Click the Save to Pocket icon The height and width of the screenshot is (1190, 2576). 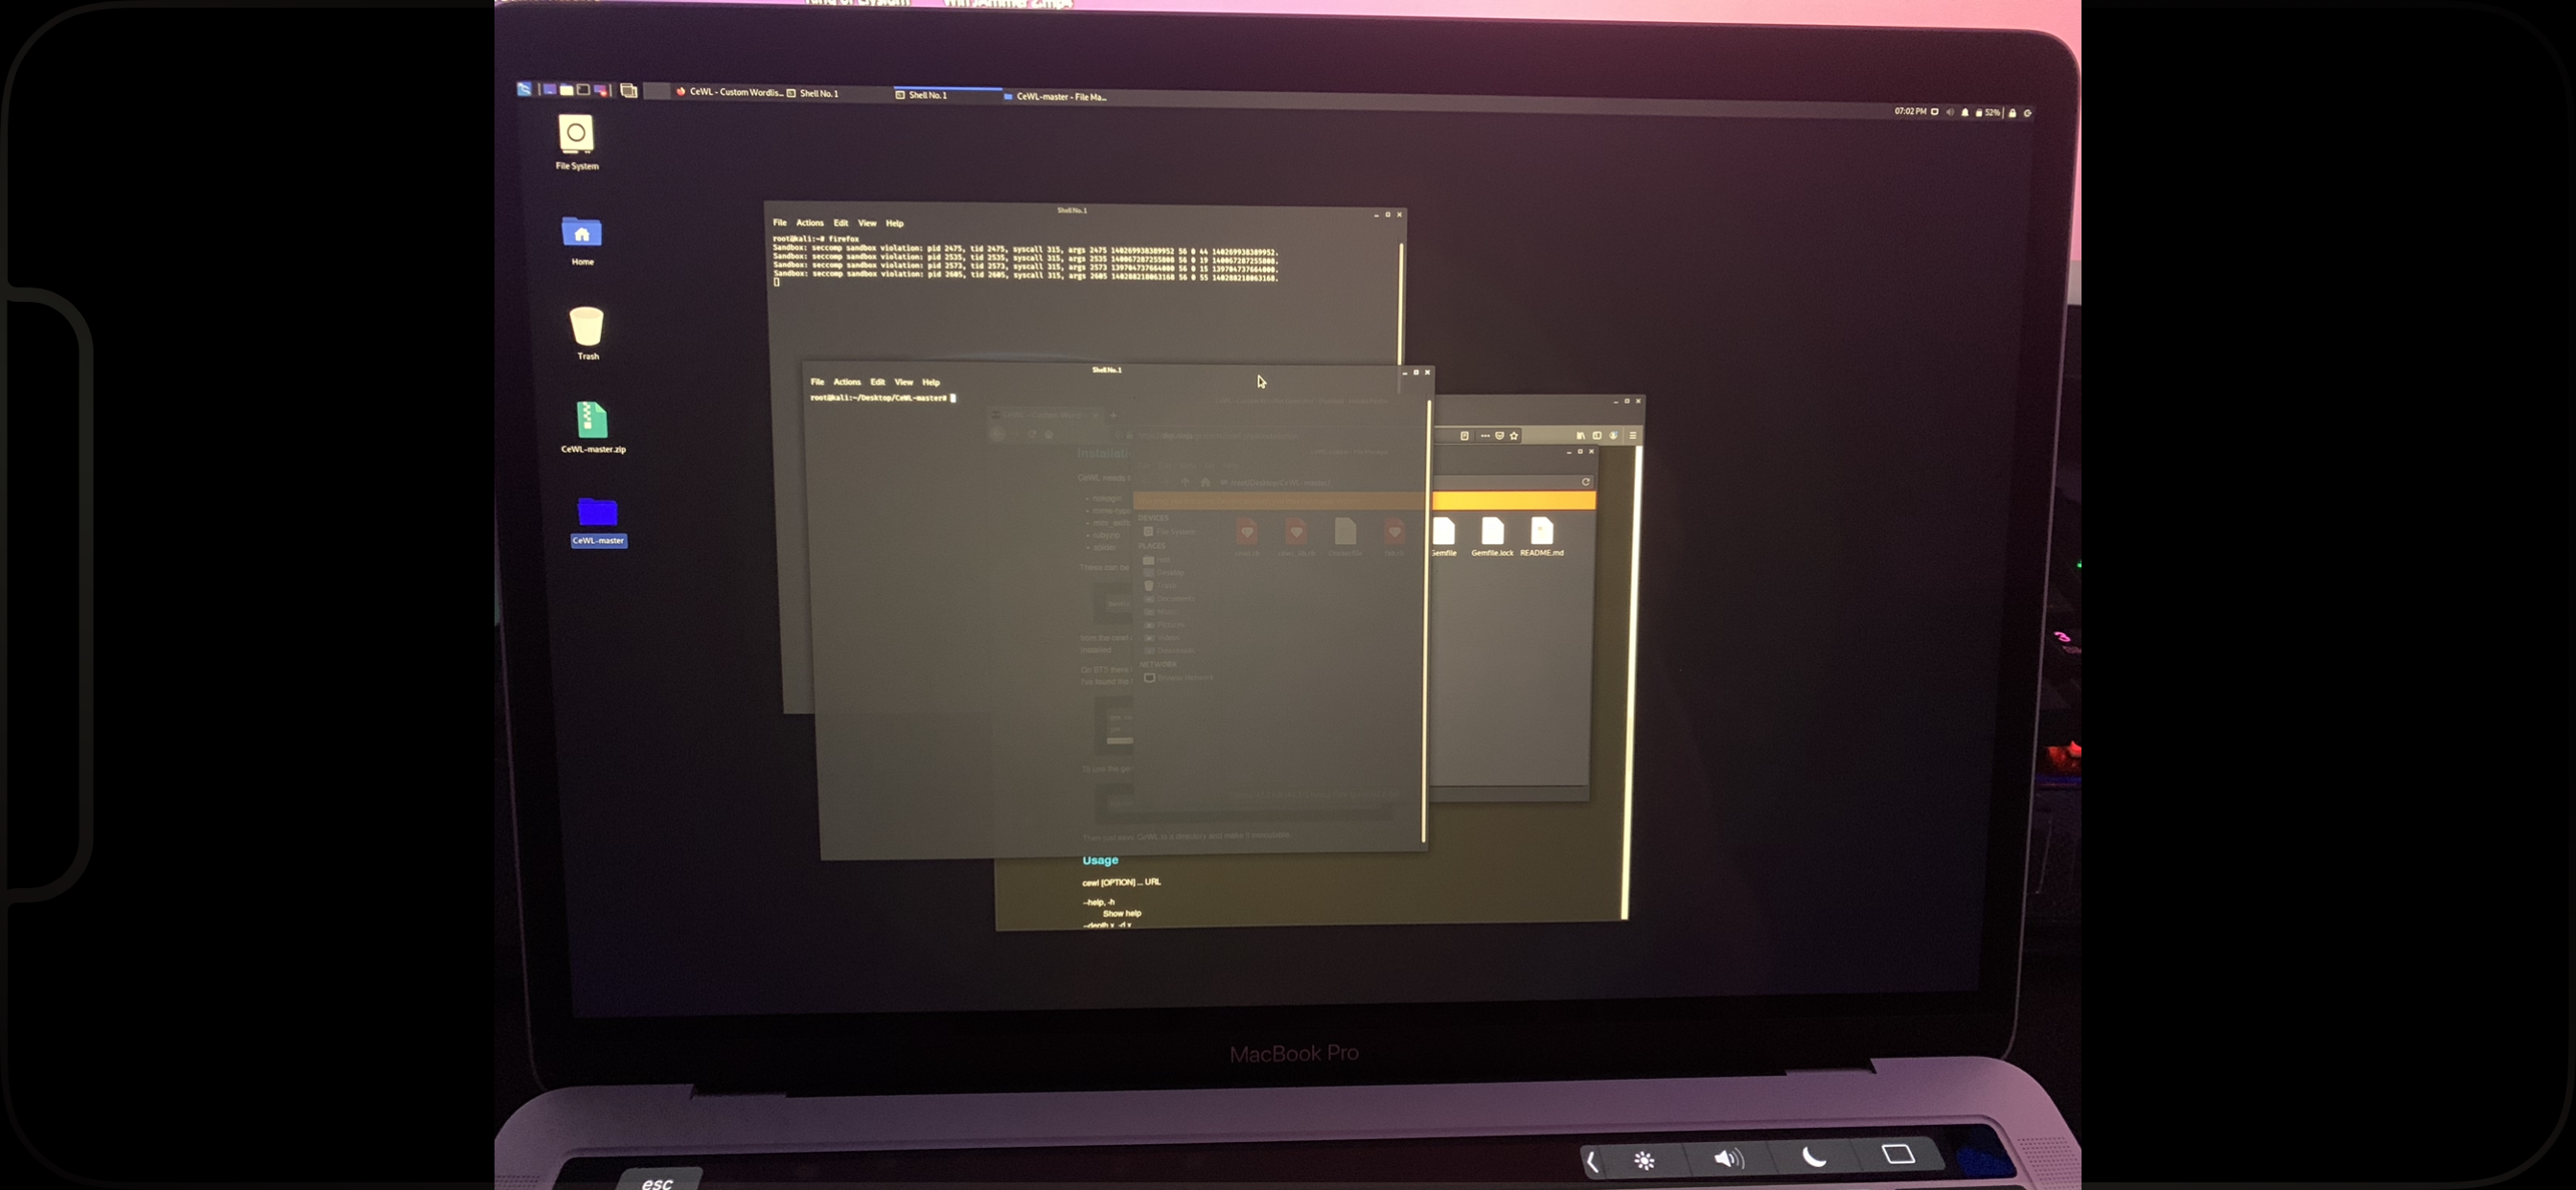(x=1499, y=436)
